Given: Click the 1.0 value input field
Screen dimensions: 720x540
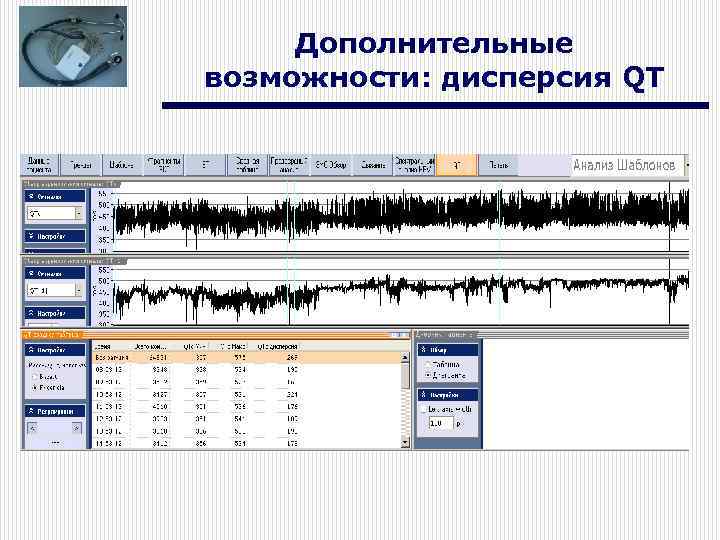Looking at the screenshot, I should [441, 423].
